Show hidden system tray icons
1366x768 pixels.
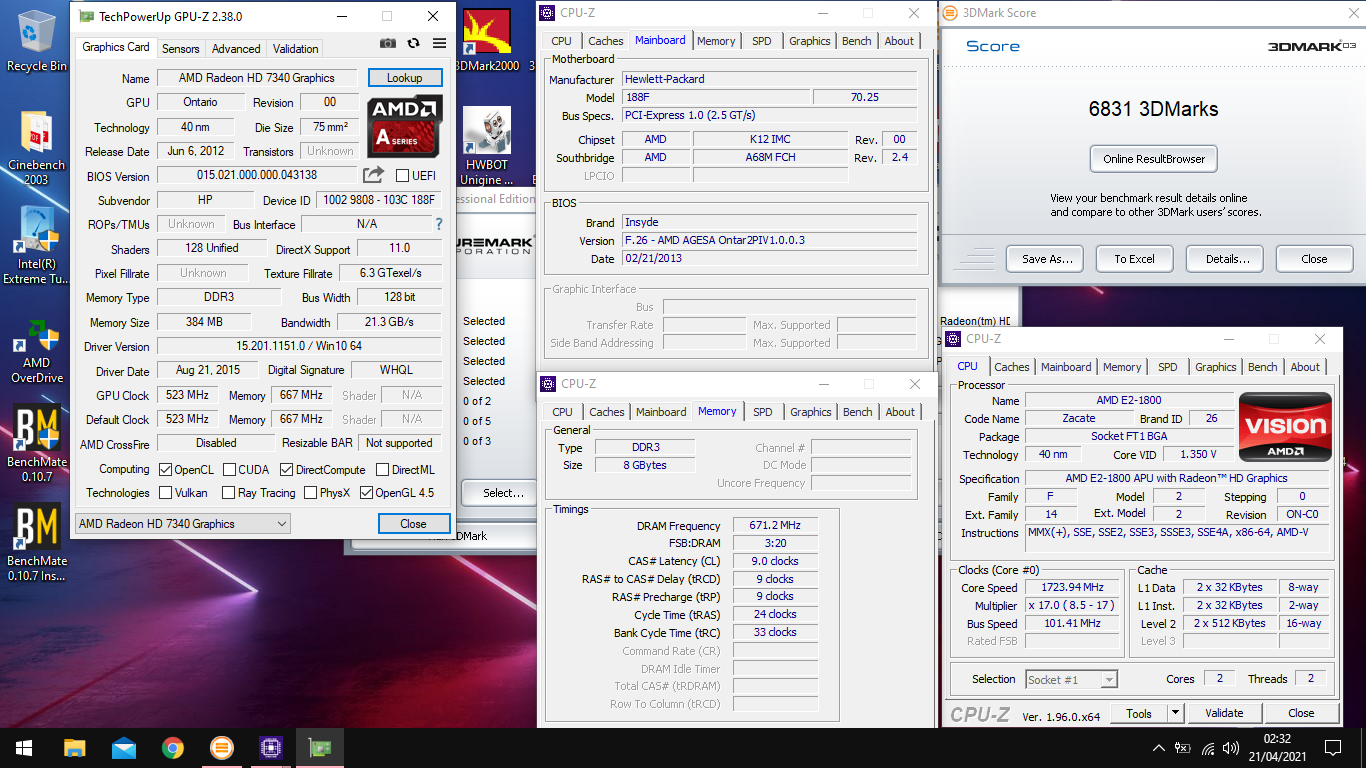(1158, 748)
